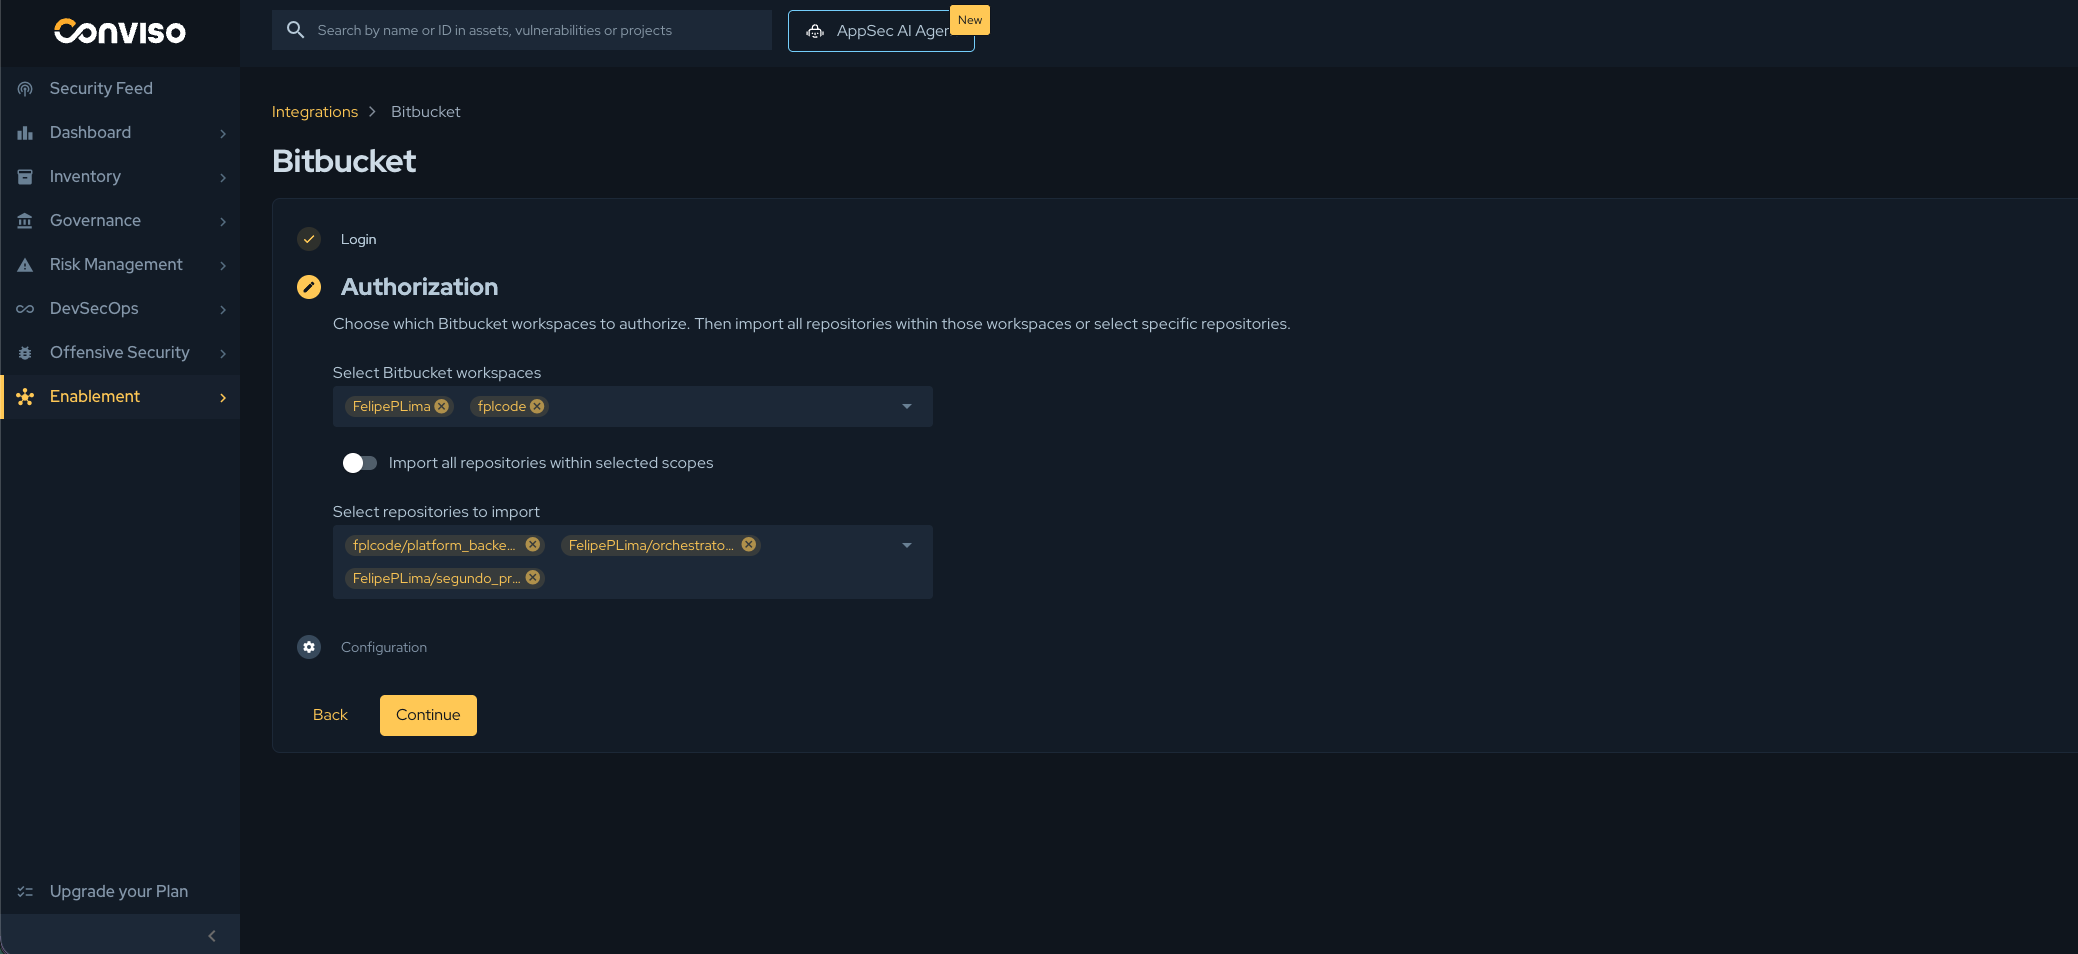Collapse the sidebar with the arrow
Image resolution: width=2078 pixels, height=954 pixels.
[x=212, y=936]
